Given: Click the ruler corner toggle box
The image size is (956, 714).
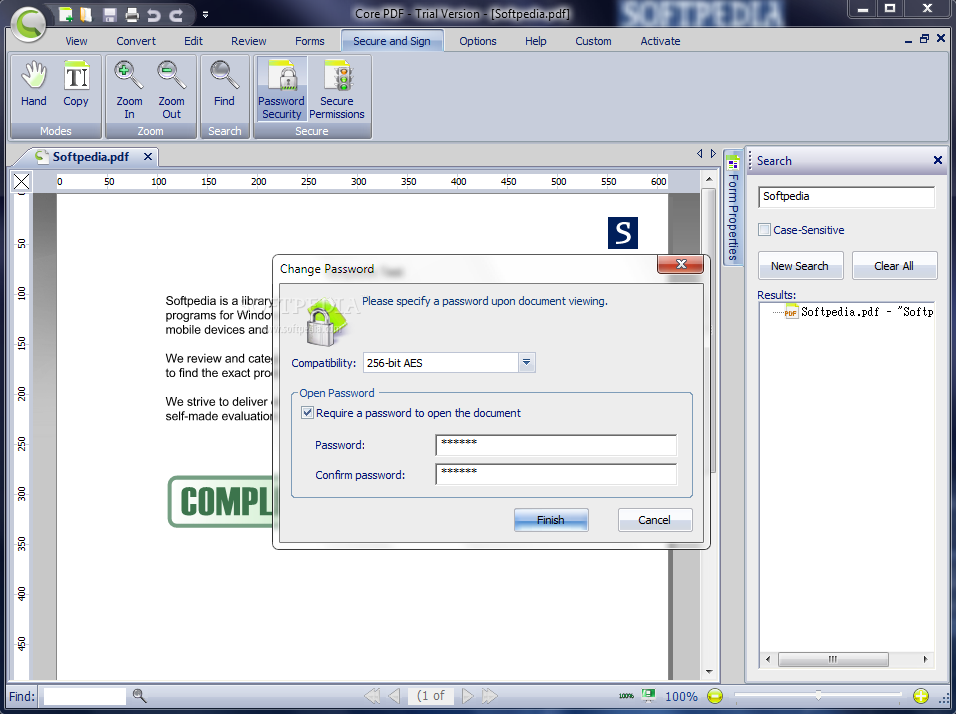Looking at the screenshot, I should [x=21, y=181].
